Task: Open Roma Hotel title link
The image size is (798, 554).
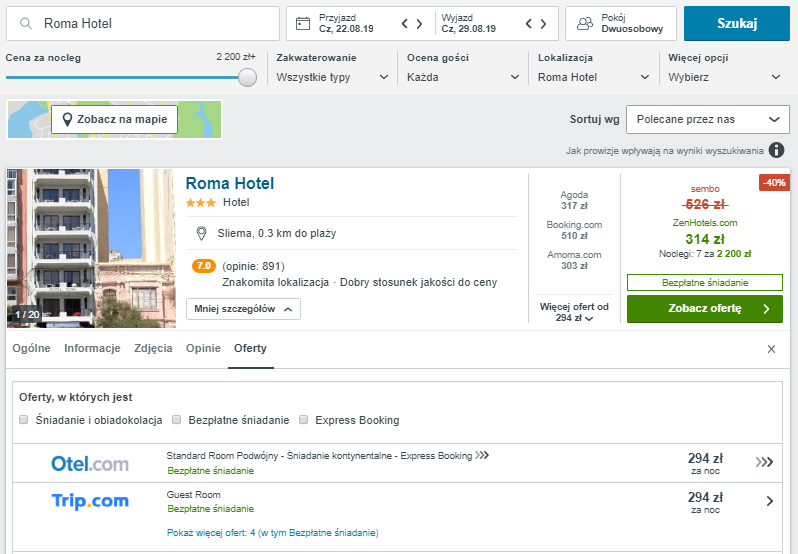Action: (x=230, y=183)
